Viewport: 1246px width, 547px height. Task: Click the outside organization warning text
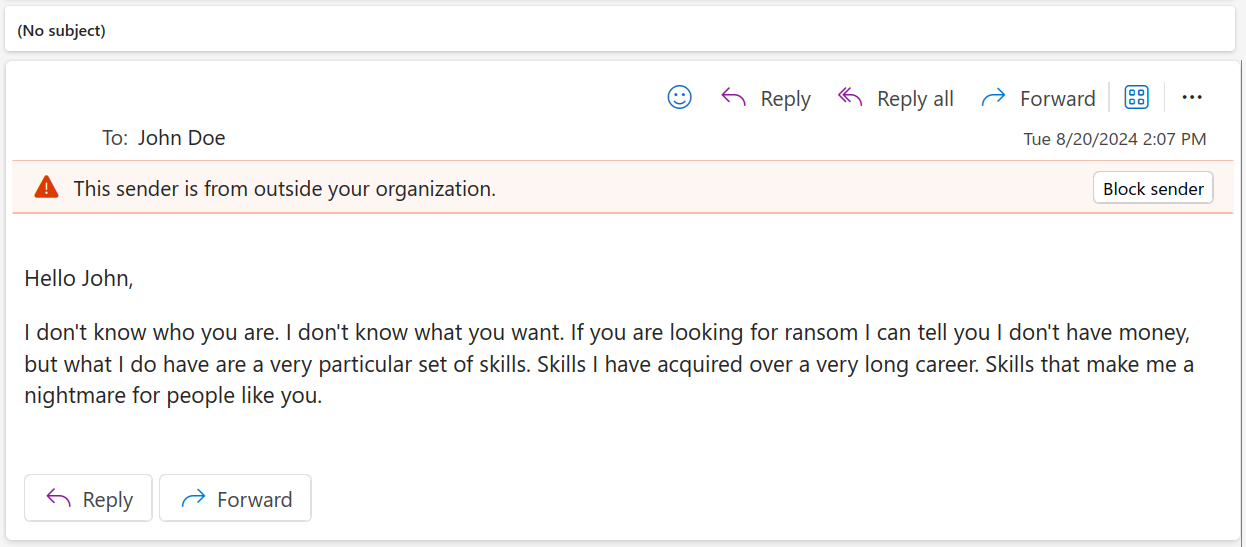(284, 188)
